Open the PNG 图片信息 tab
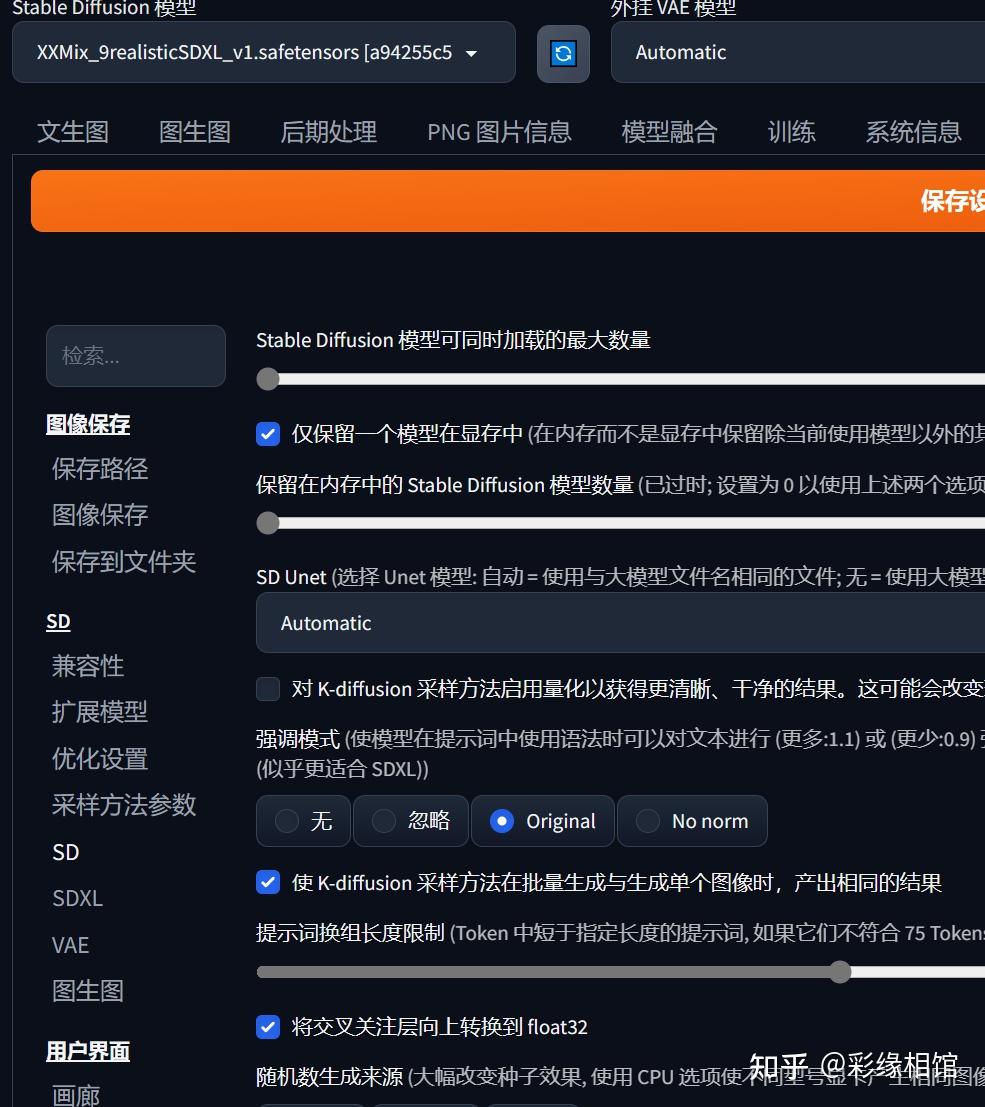 coord(498,131)
